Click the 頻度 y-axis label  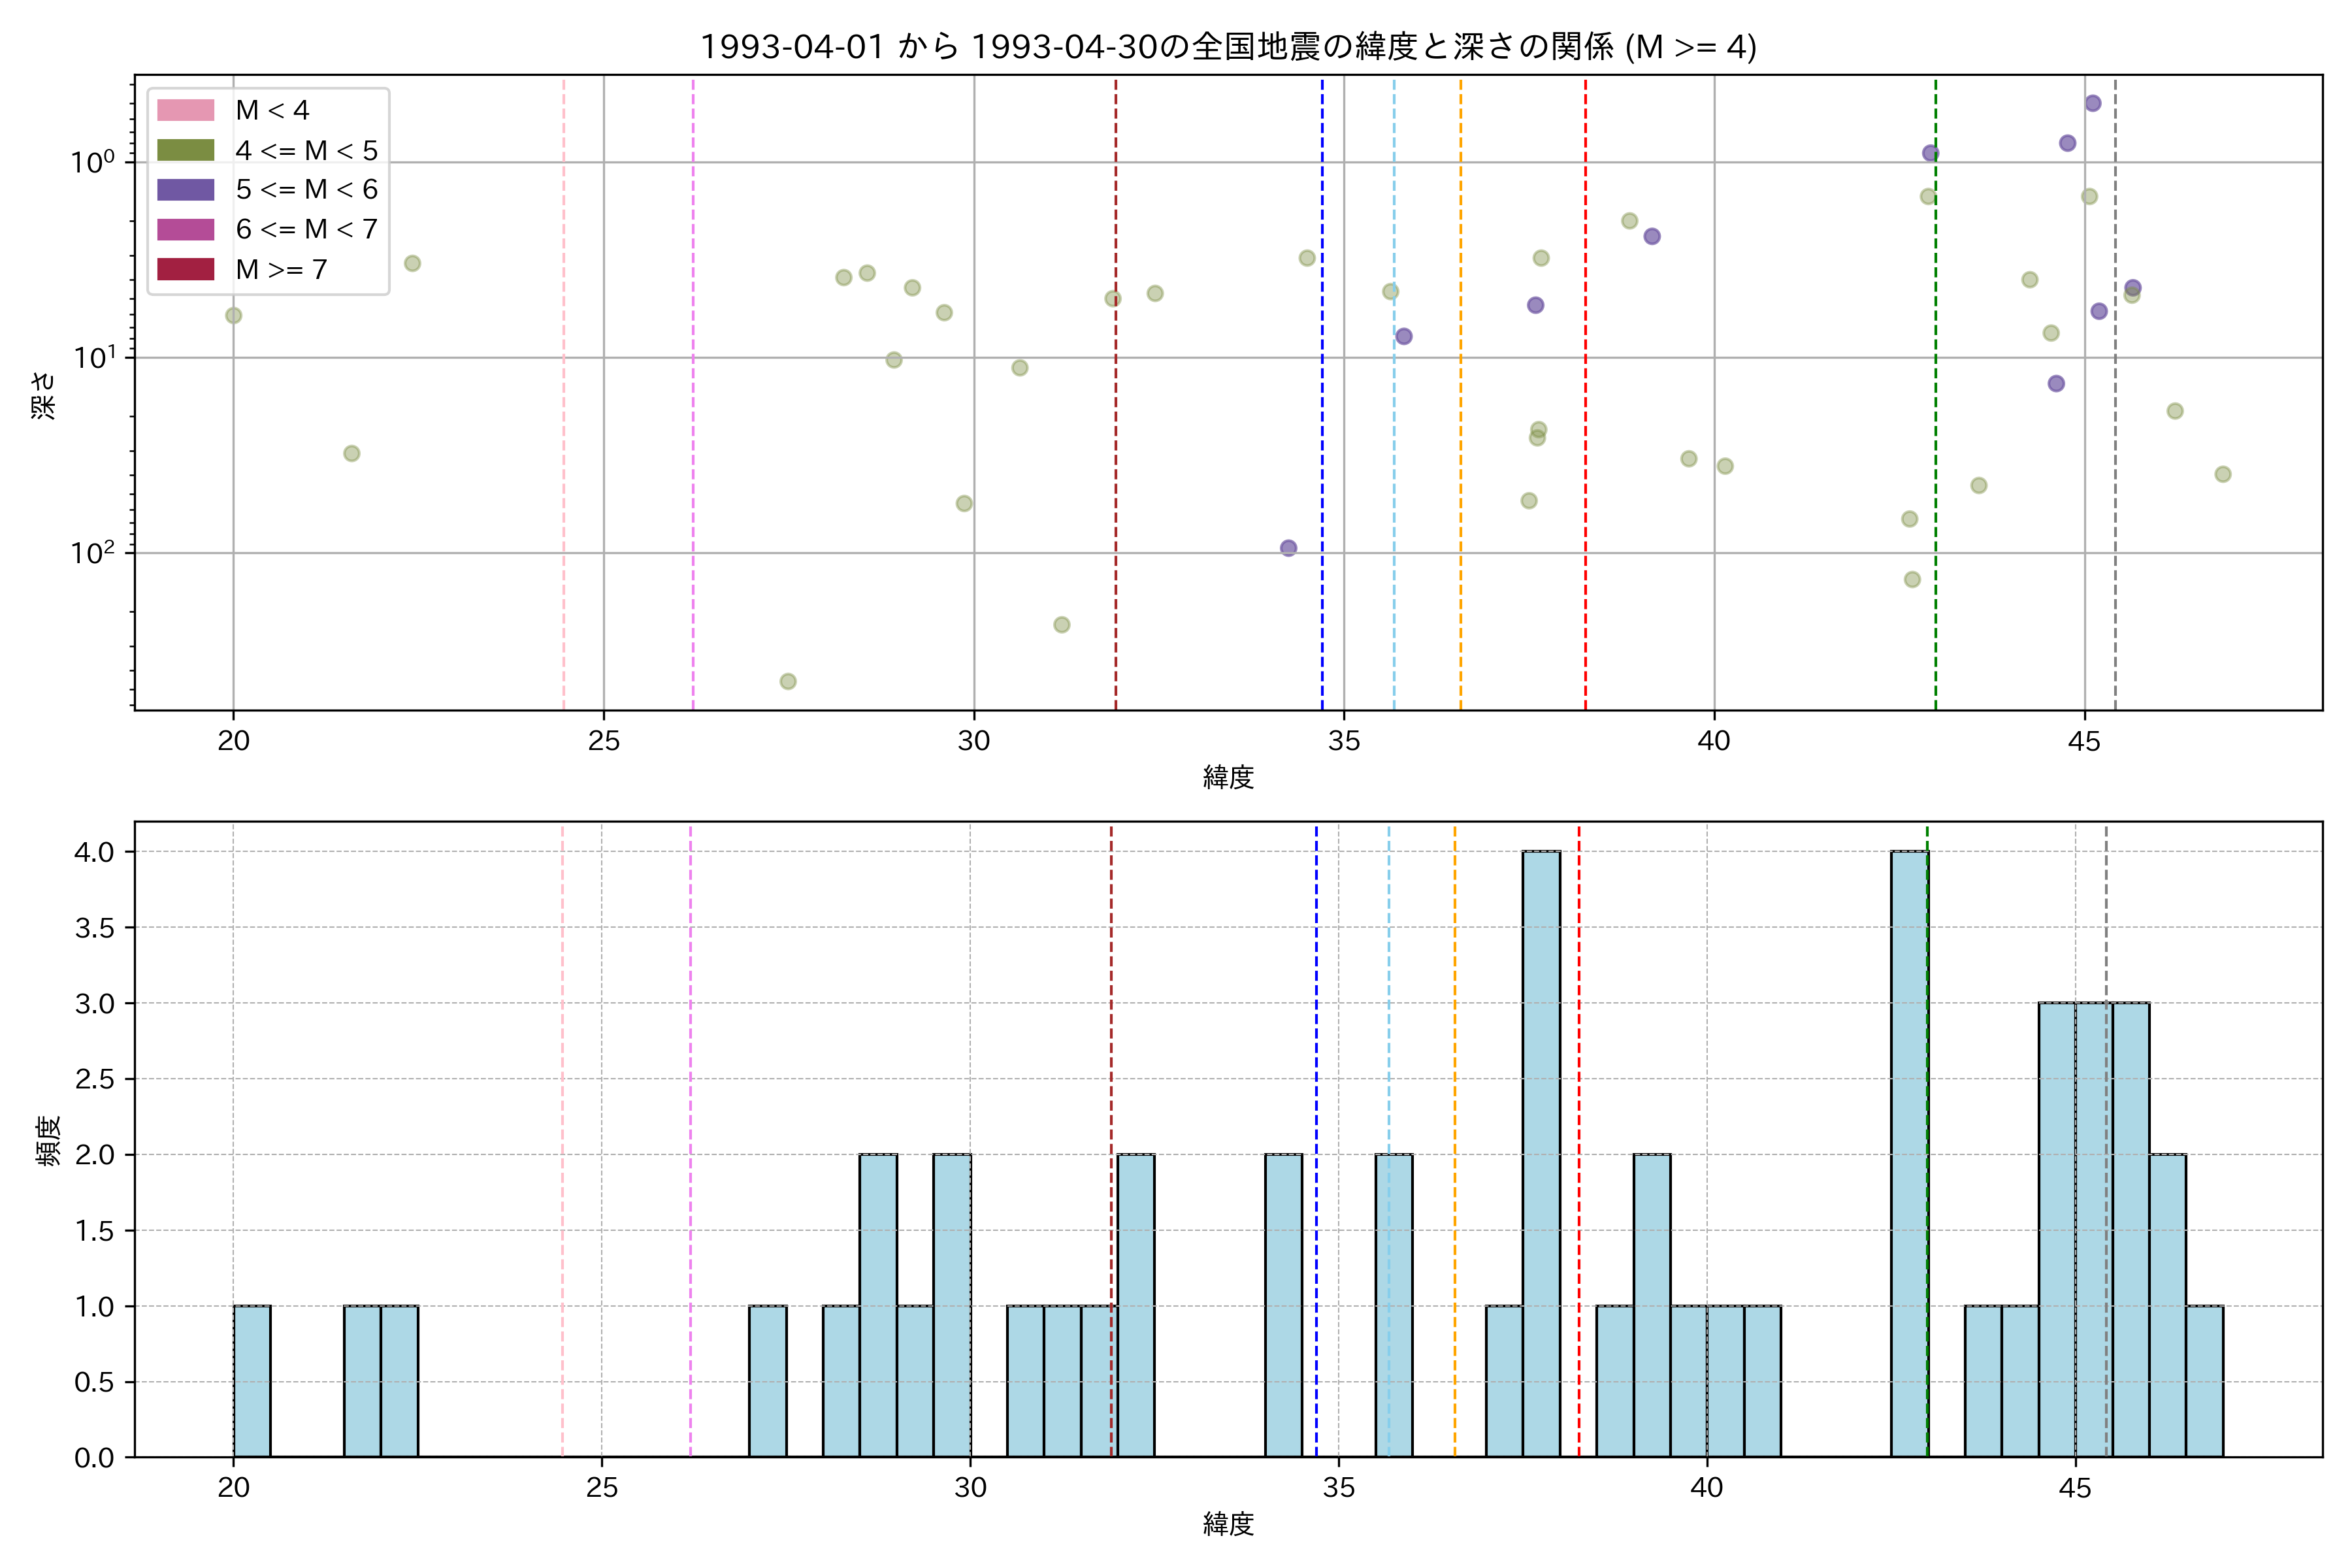[48, 1140]
